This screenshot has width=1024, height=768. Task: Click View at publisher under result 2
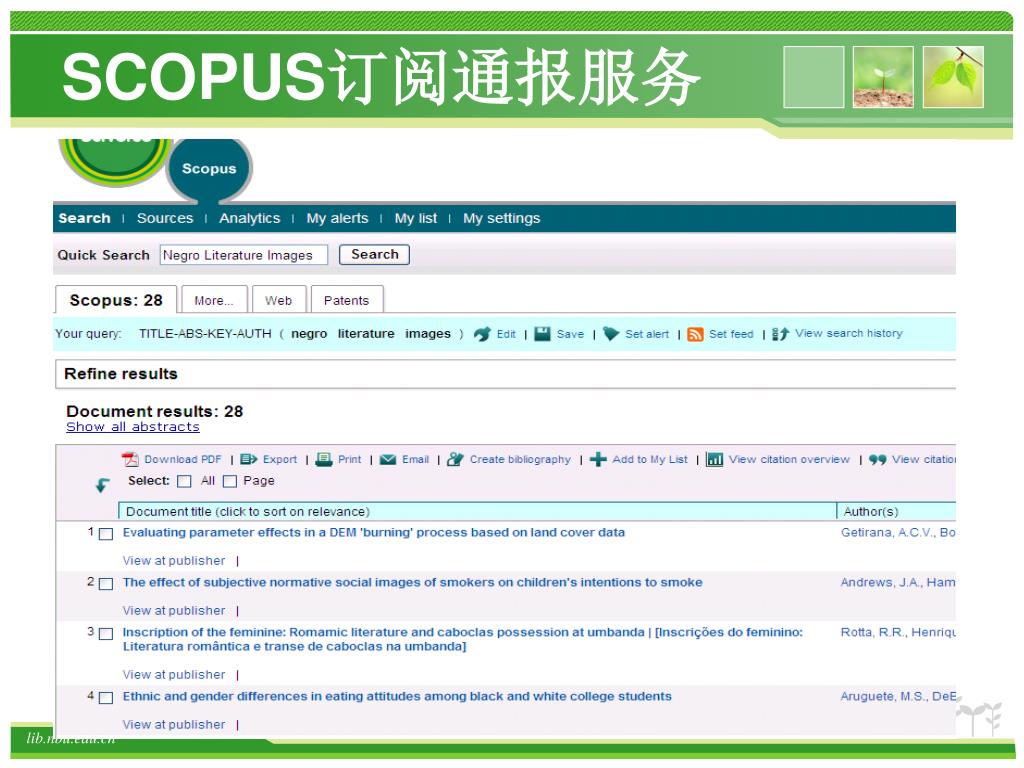click(x=174, y=610)
